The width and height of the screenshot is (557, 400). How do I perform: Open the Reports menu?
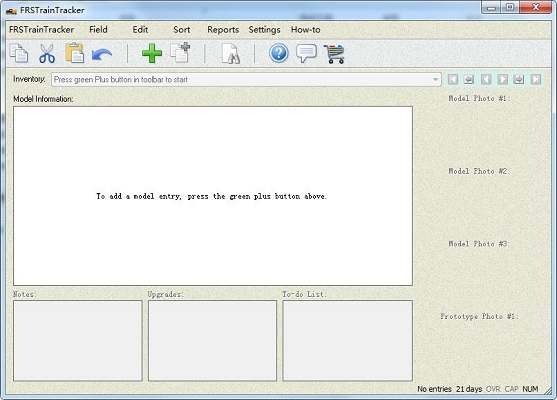[223, 30]
